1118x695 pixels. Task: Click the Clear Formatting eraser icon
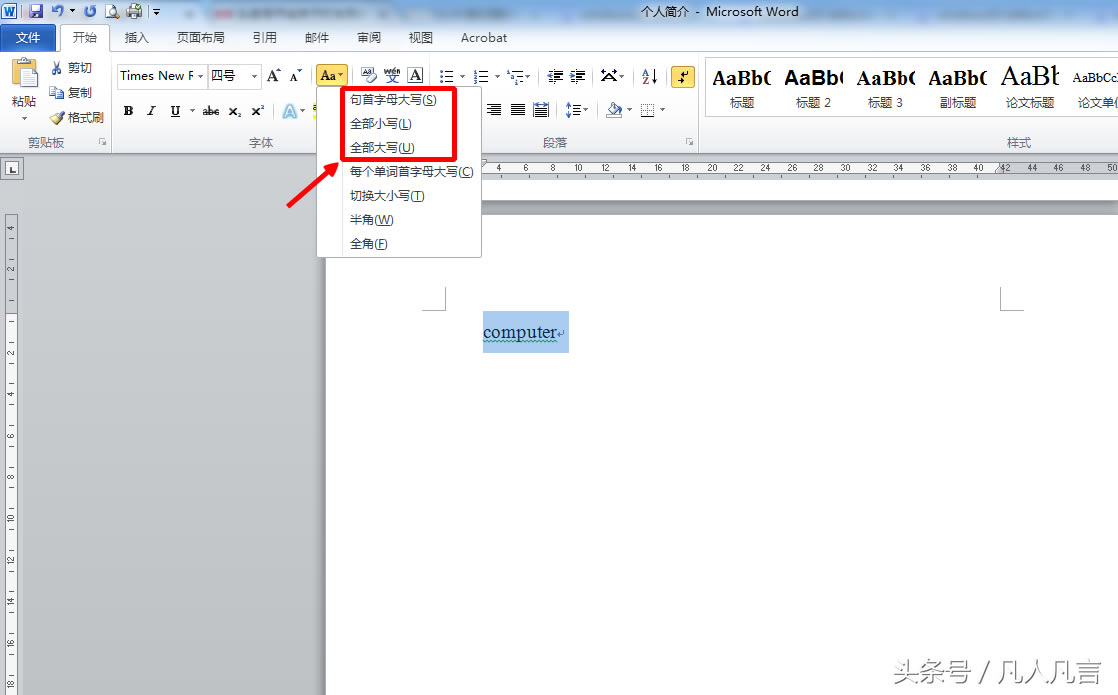point(367,76)
